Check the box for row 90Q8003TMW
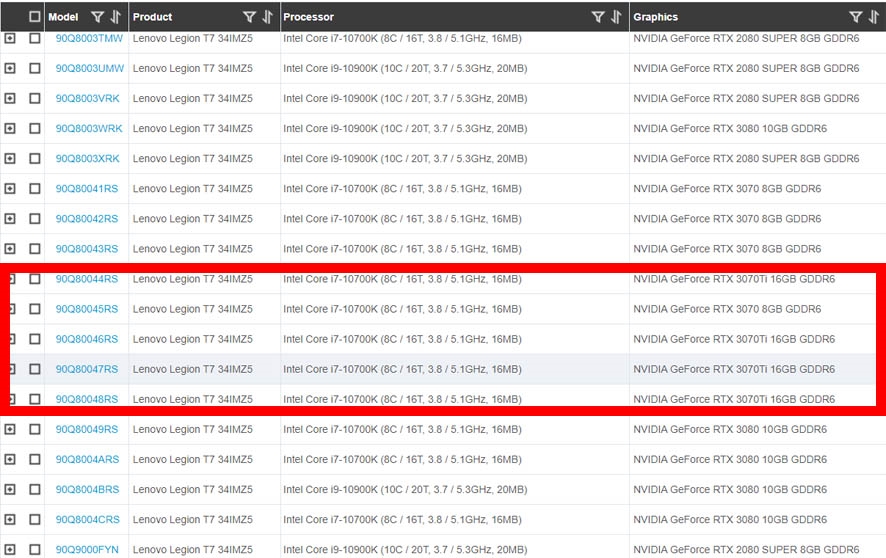The height and width of the screenshot is (558, 886). click(34, 38)
